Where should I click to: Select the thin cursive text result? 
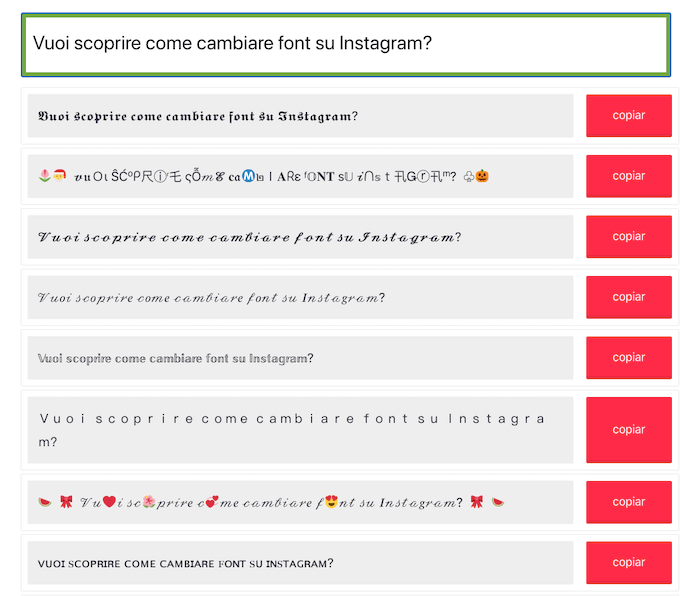click(x=211, y=298)
